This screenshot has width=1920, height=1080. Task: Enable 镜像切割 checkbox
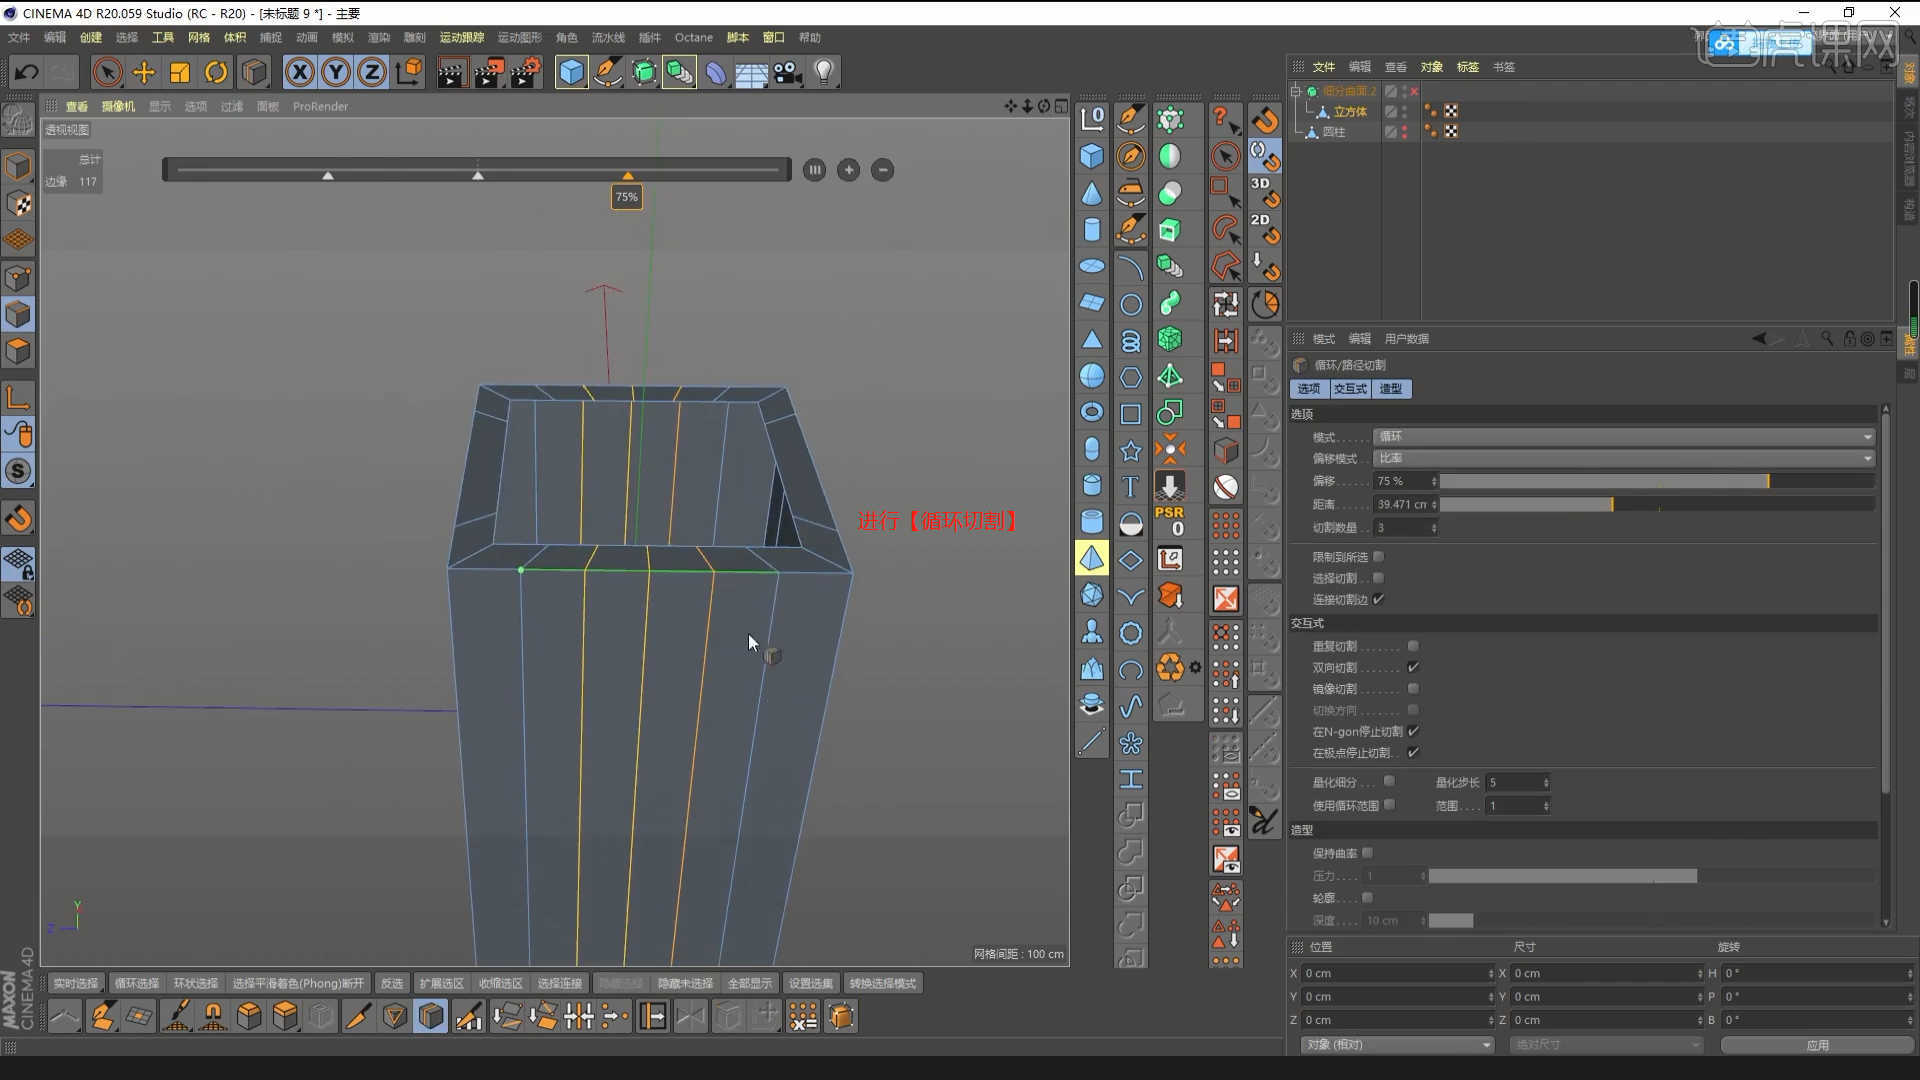pyautogui.click(x=1413, y=688)
